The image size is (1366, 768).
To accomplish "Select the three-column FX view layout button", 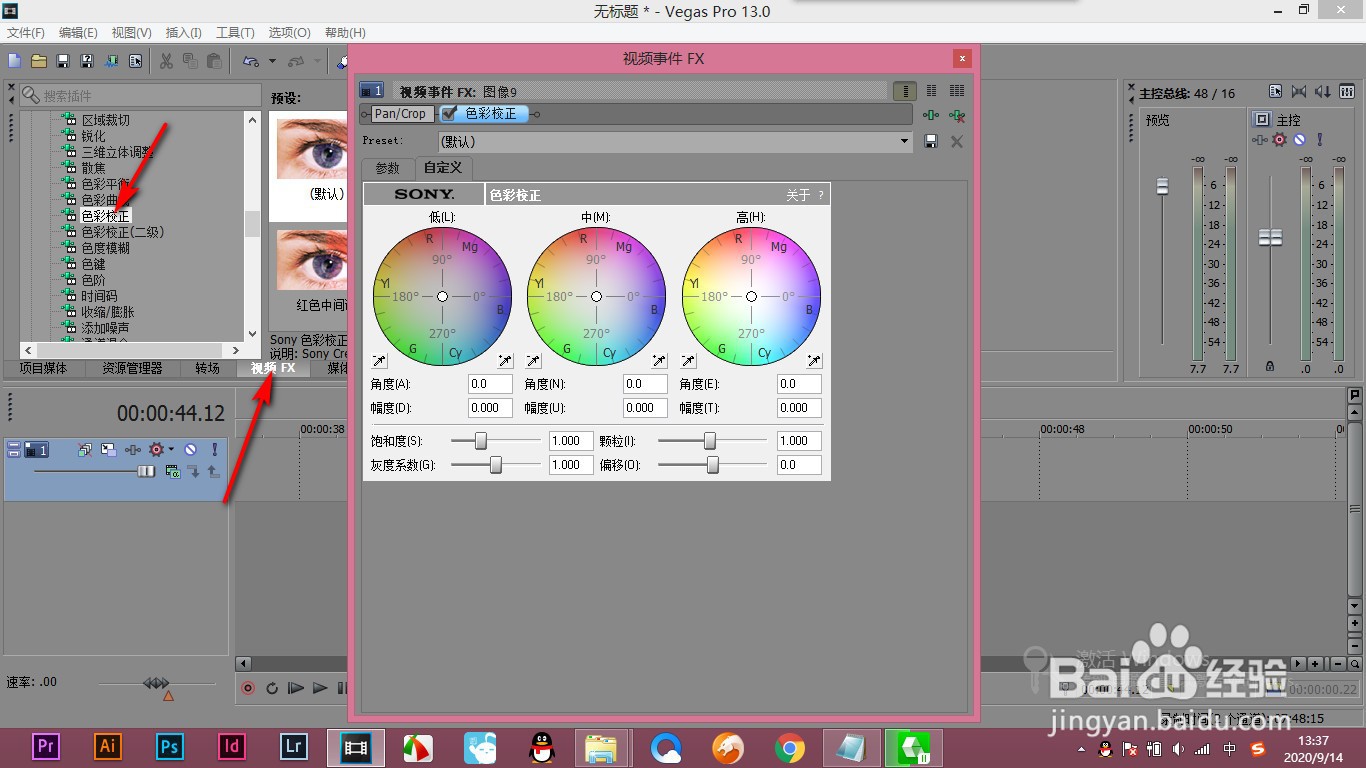I will click(957, 91).
